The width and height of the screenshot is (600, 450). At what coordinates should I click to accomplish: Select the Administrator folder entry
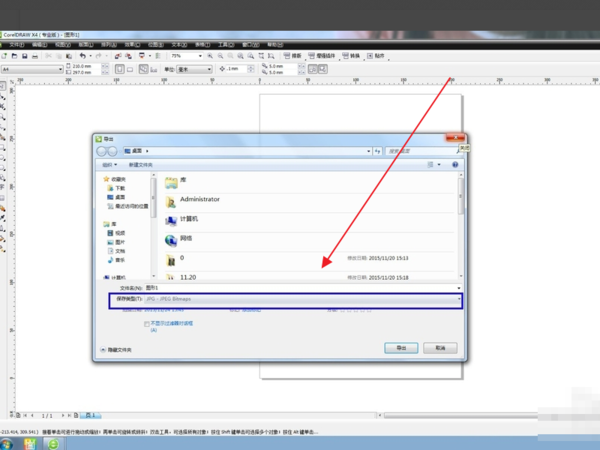point(309,202)
